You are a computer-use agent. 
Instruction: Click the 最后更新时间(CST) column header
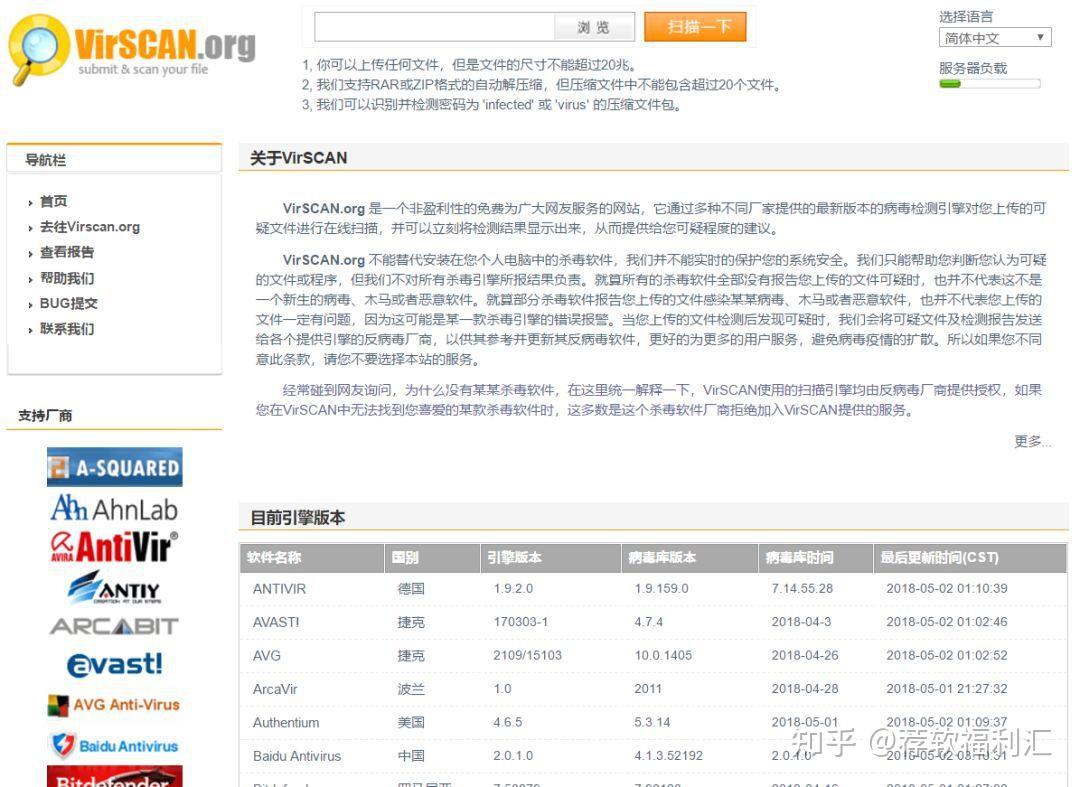click(x=970, y=558)
